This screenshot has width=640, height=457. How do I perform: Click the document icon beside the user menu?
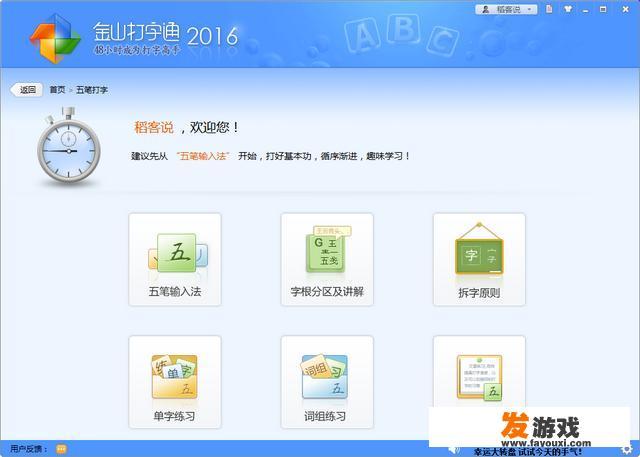549,9
